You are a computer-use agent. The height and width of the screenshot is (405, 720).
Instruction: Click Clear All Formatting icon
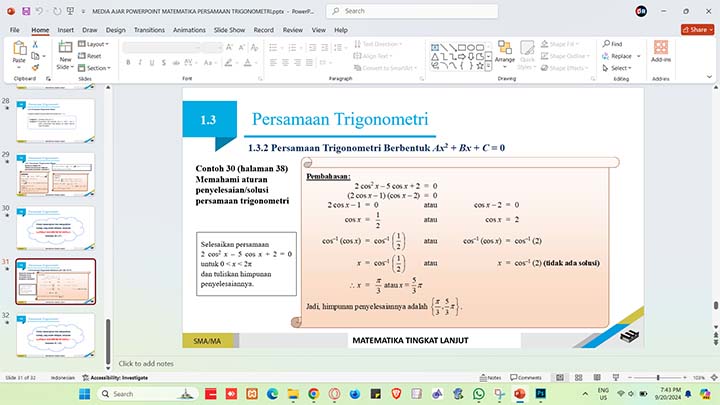point(254,47)
